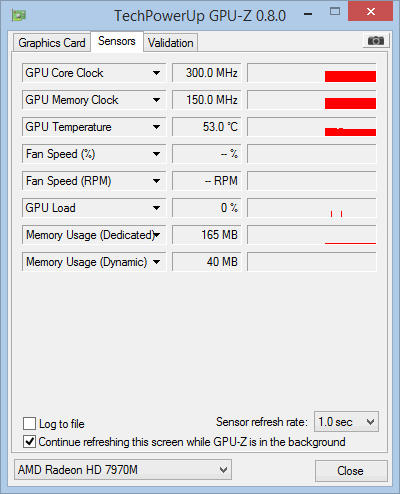Click the GPU Temperature red history graph
Viewport: 400px width, 494px height.
point(312,127)
